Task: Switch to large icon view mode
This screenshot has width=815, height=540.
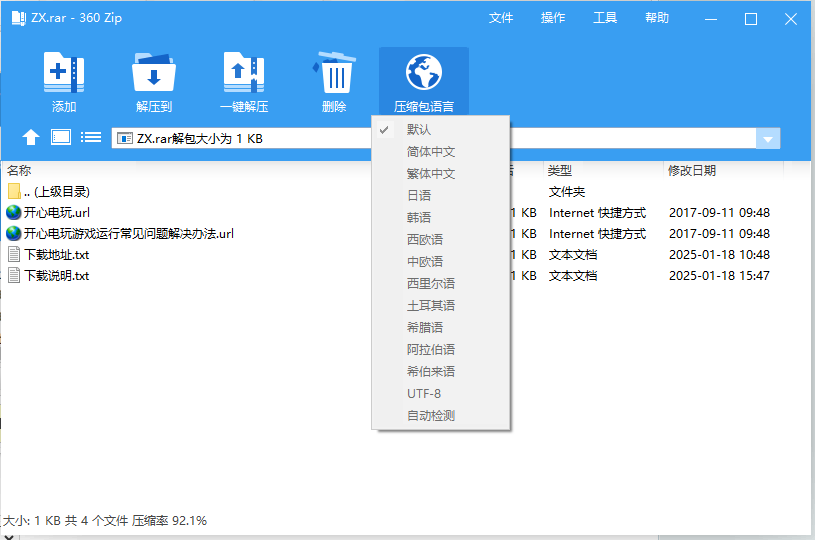Action: point(61,138)
